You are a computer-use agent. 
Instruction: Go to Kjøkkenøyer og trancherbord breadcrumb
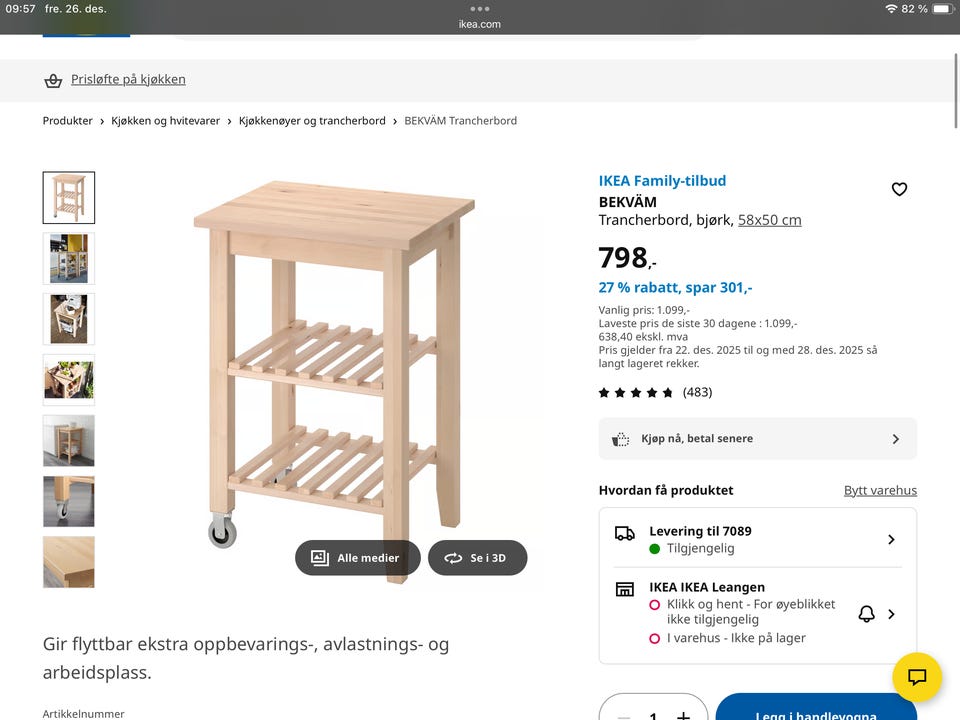(312, 121)
